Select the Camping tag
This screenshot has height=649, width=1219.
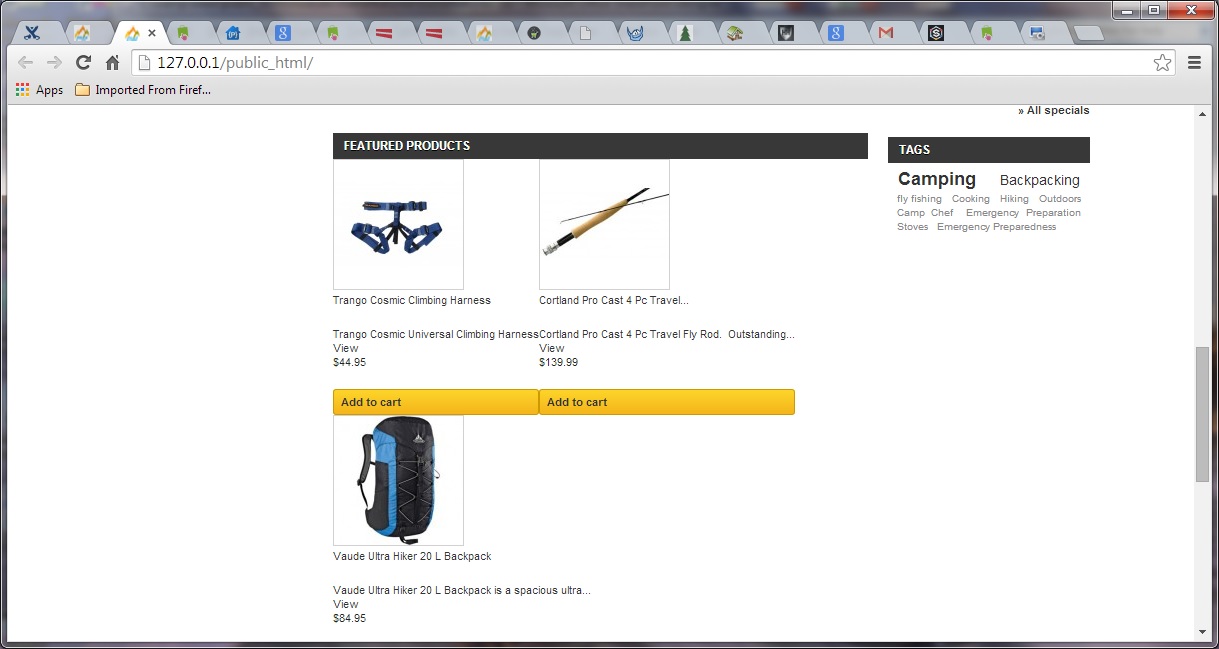(x=936, y=179)
